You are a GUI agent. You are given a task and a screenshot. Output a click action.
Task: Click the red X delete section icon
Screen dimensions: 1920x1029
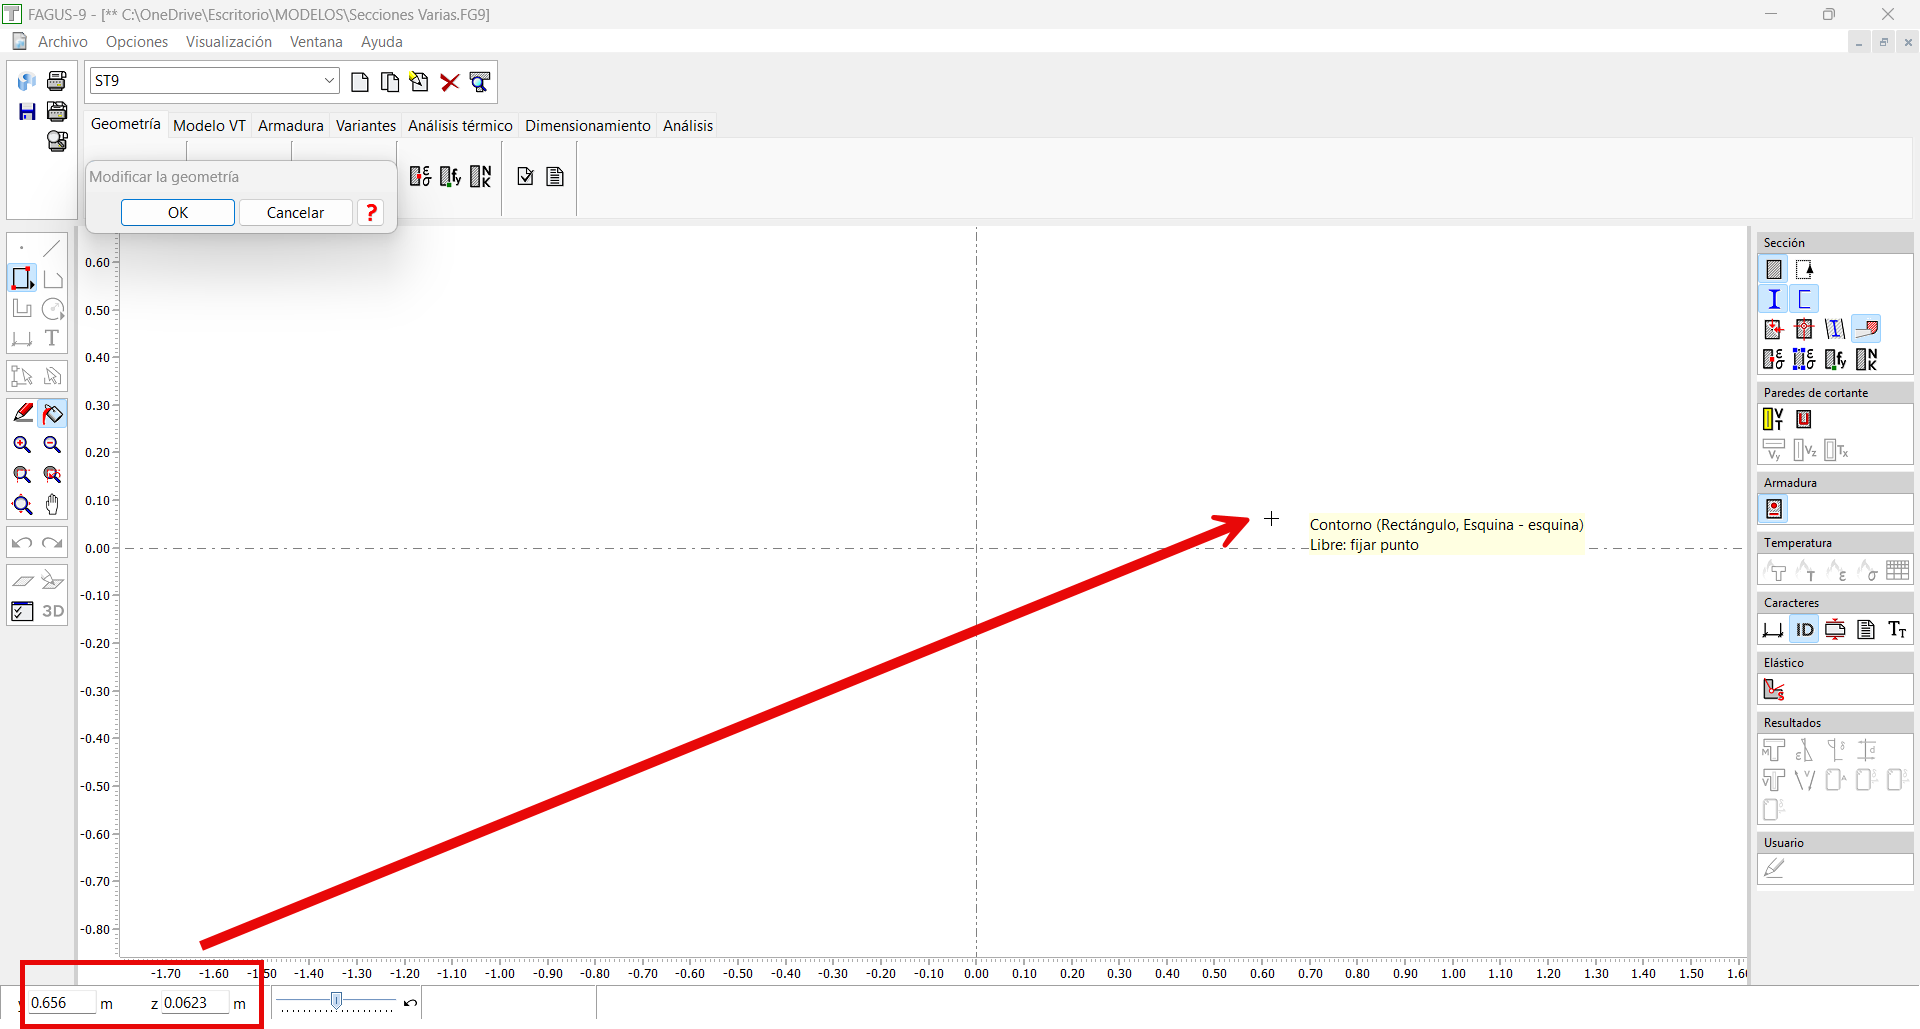[450, 82]
